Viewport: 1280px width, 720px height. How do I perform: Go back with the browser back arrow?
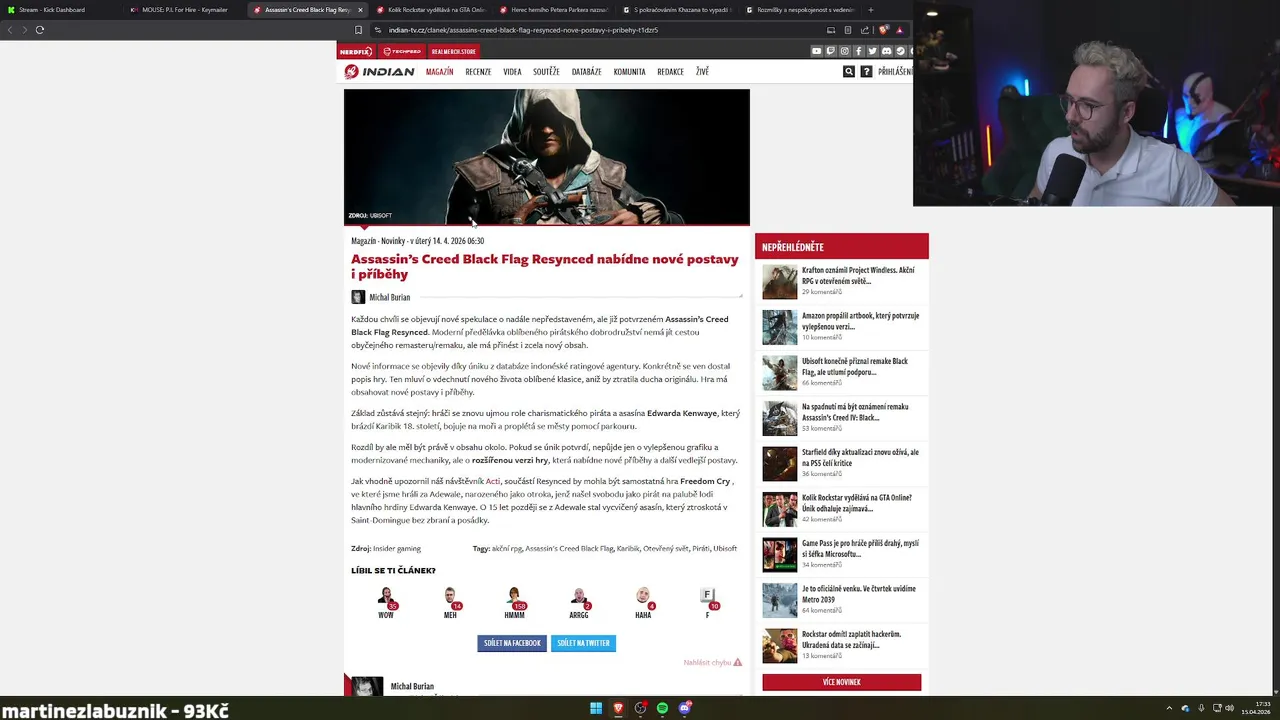tap(10, 30)
